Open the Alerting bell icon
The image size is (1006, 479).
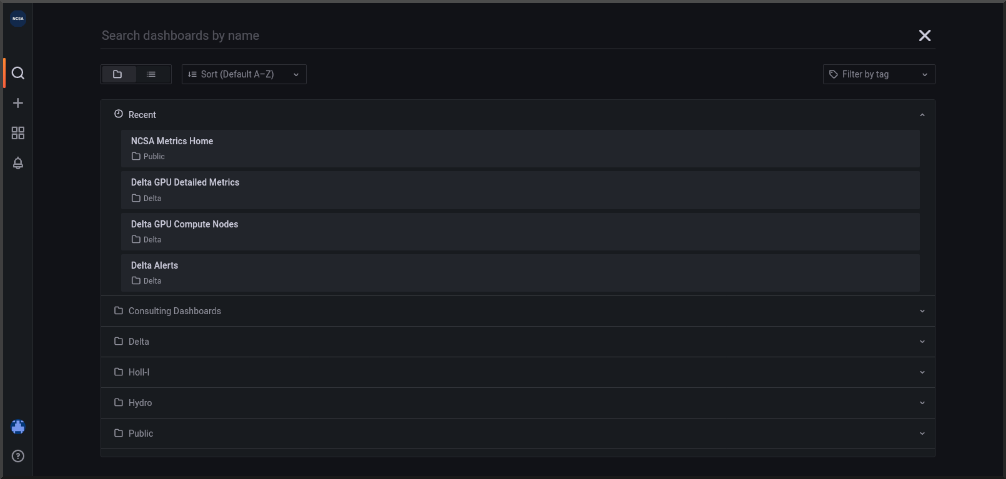tap(18, 163)
